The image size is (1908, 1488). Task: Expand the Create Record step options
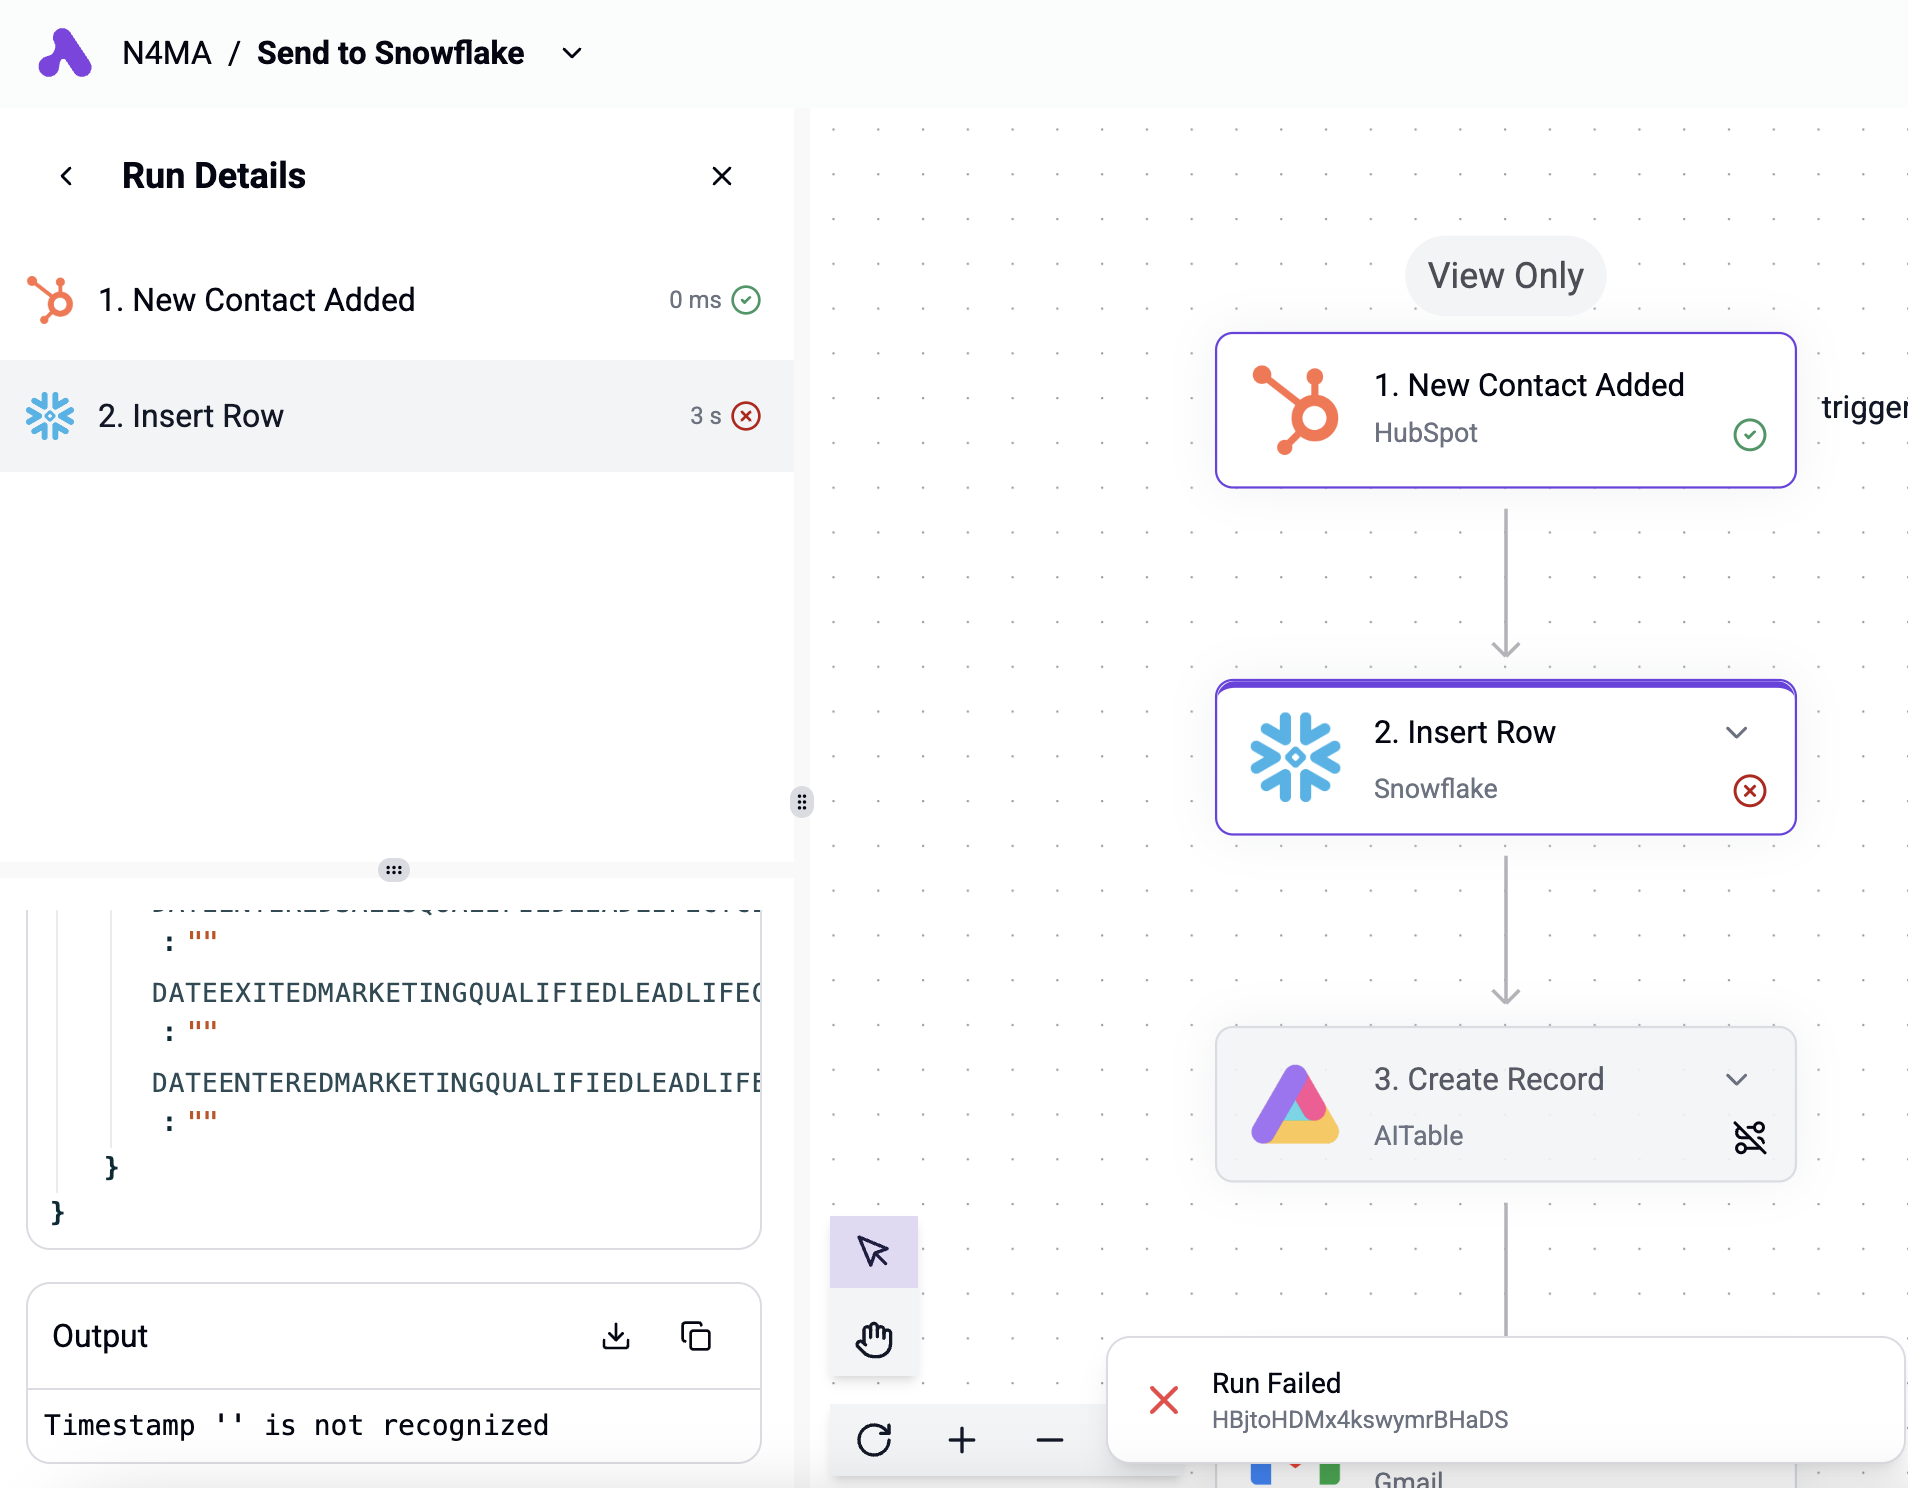(1737, 1079)
